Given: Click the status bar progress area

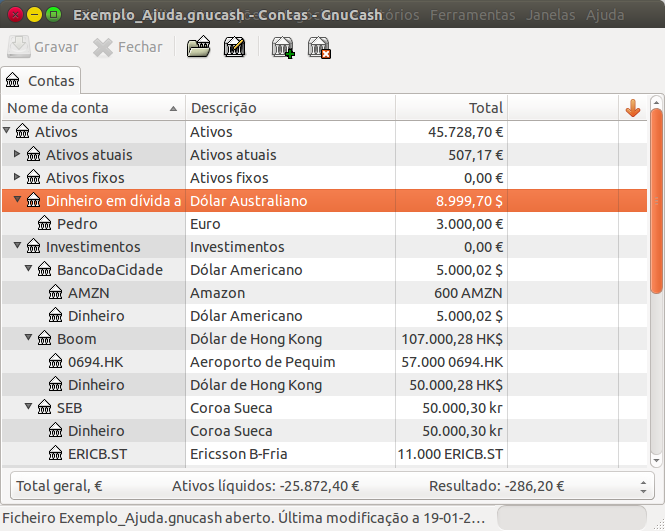Looking at the screenshot, I should pyautogui.click(x=572, y=517).
